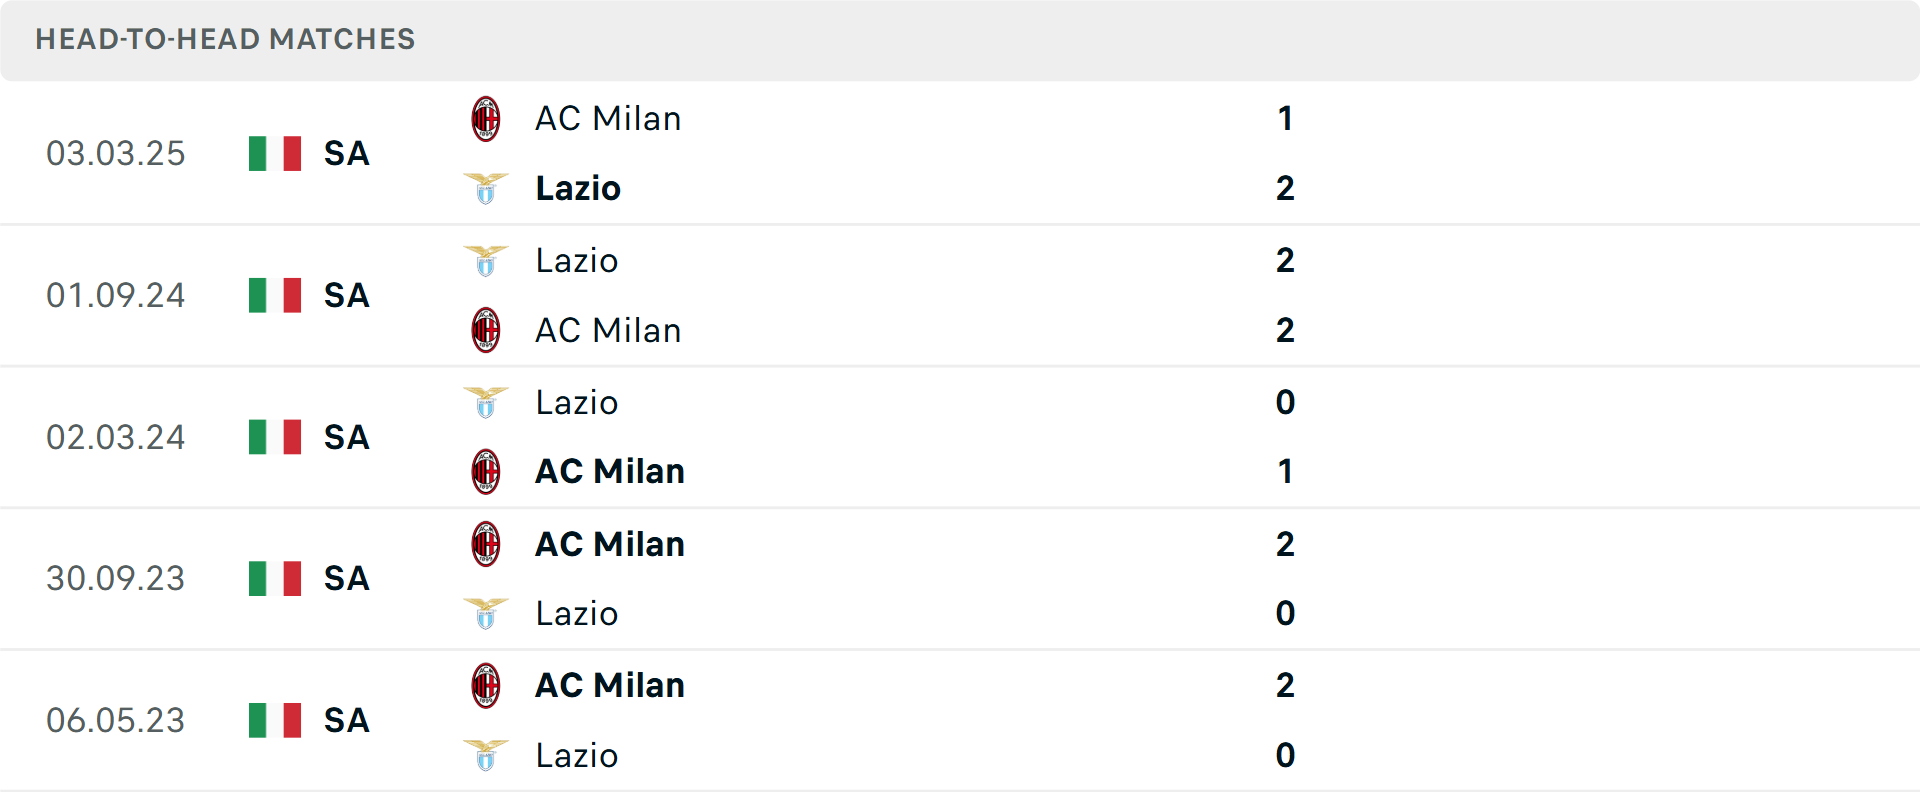Click Italy flag in 03.03.25 row
The height and width of the screenshot is (792, 1920).
275,154
